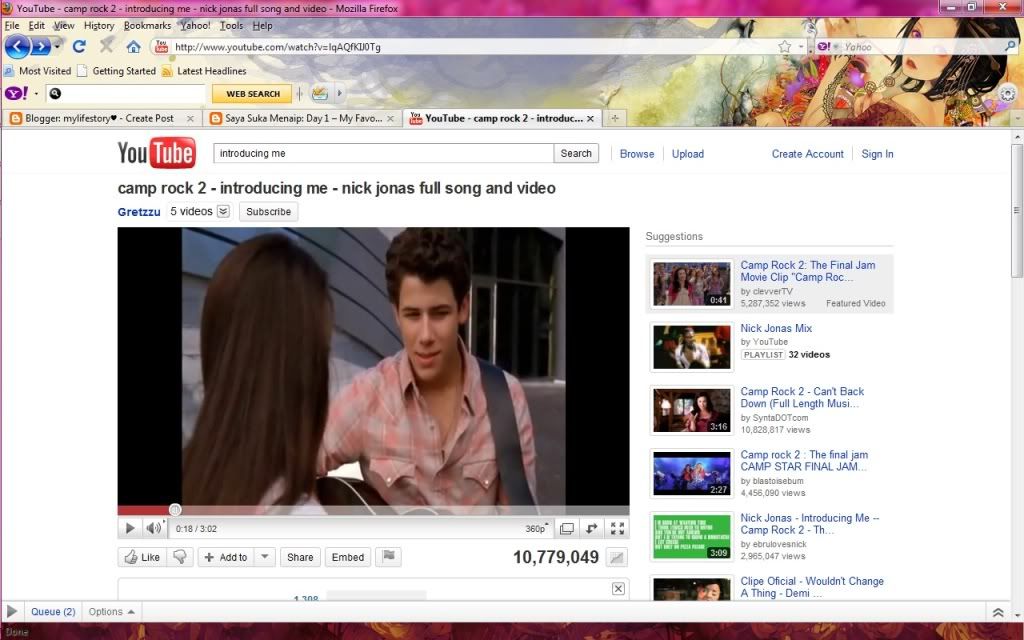Open the list all tabs dropdown
1024x640 pixels.
tap(1017, 118)
